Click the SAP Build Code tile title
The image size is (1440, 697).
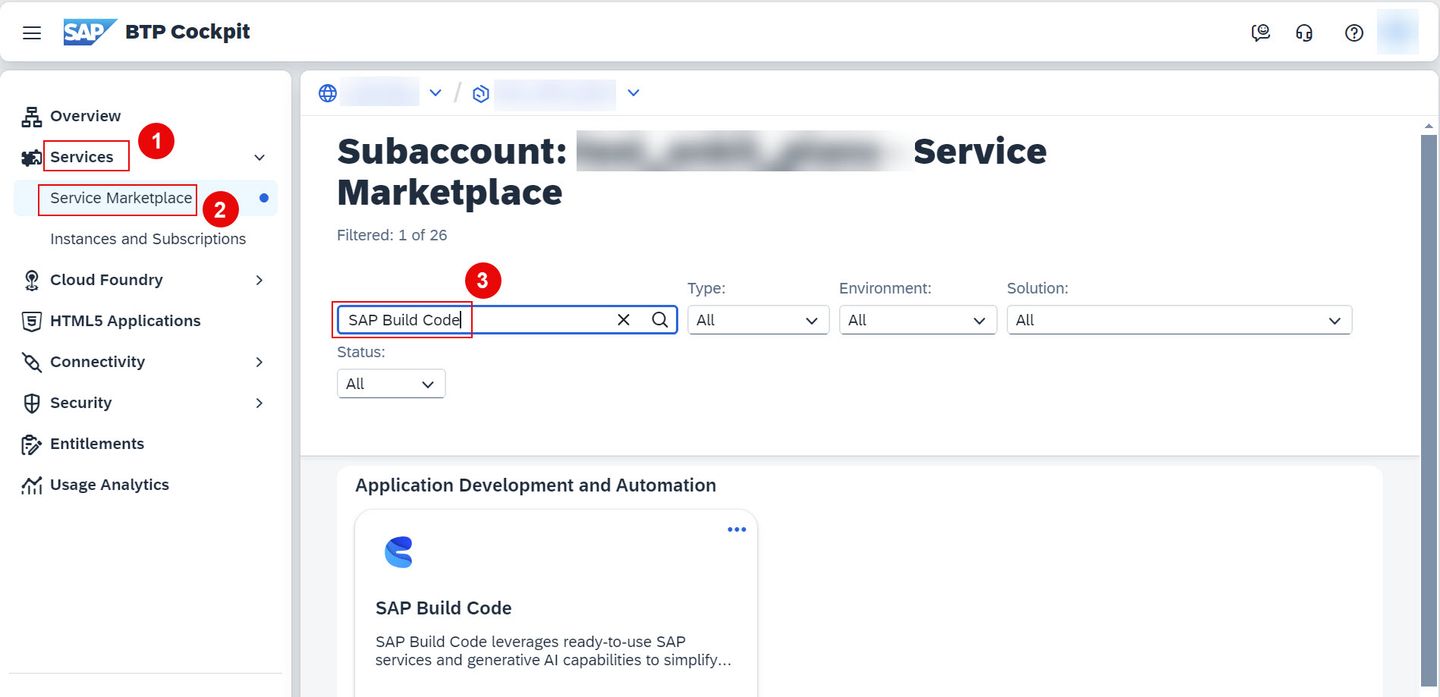(x=443, y=608)
